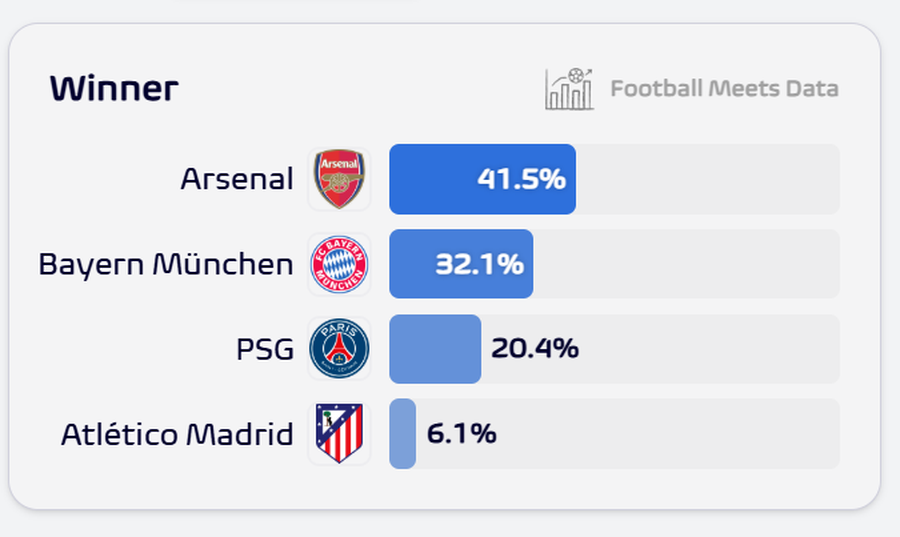Select the Bayern München team name
Screen dimensions: 900x537
[x=166, y=264]
